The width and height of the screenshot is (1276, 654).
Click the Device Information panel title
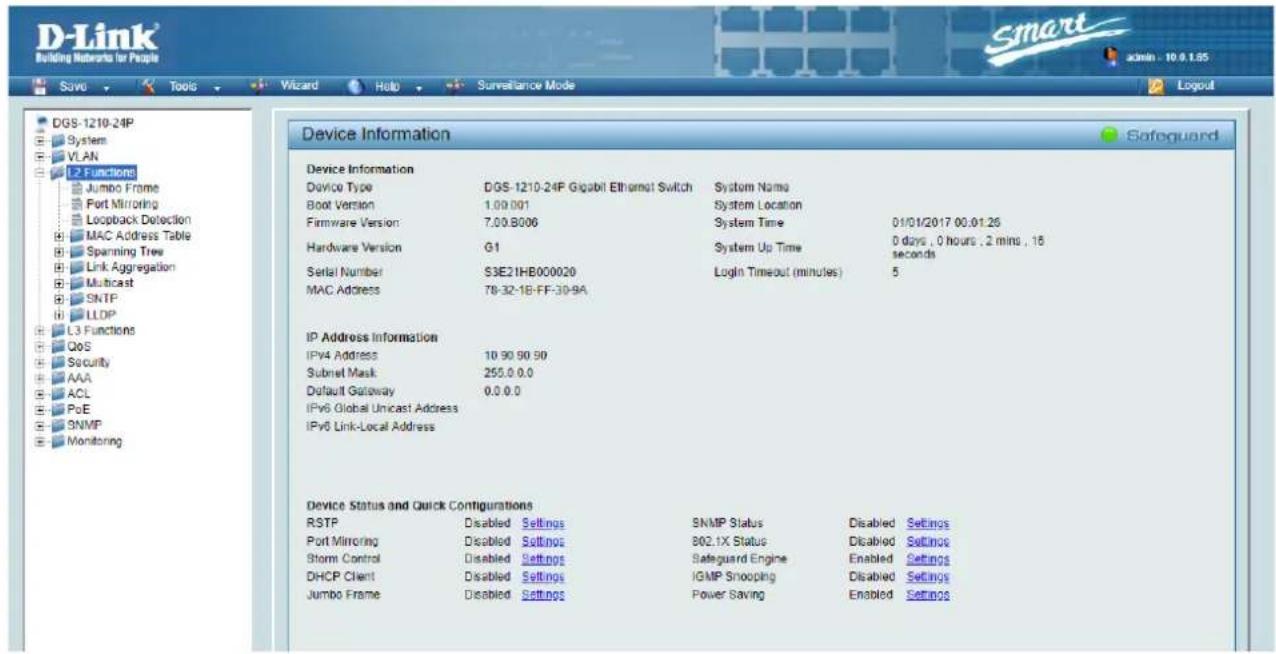coord(376,135)
